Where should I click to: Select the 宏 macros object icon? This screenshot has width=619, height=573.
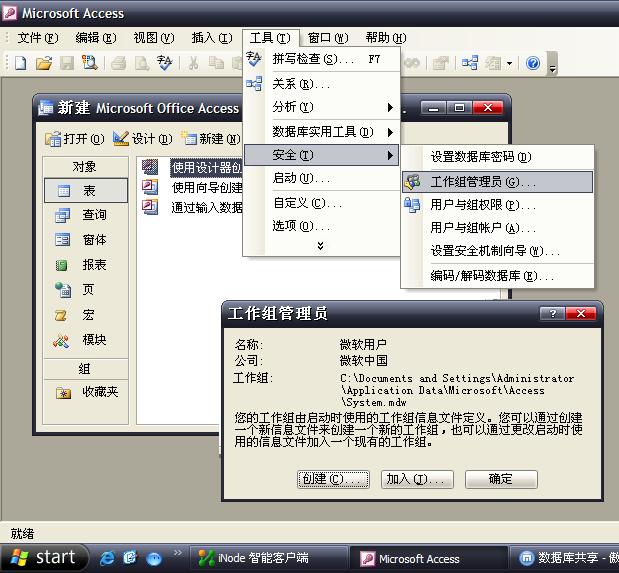point(61,315)
